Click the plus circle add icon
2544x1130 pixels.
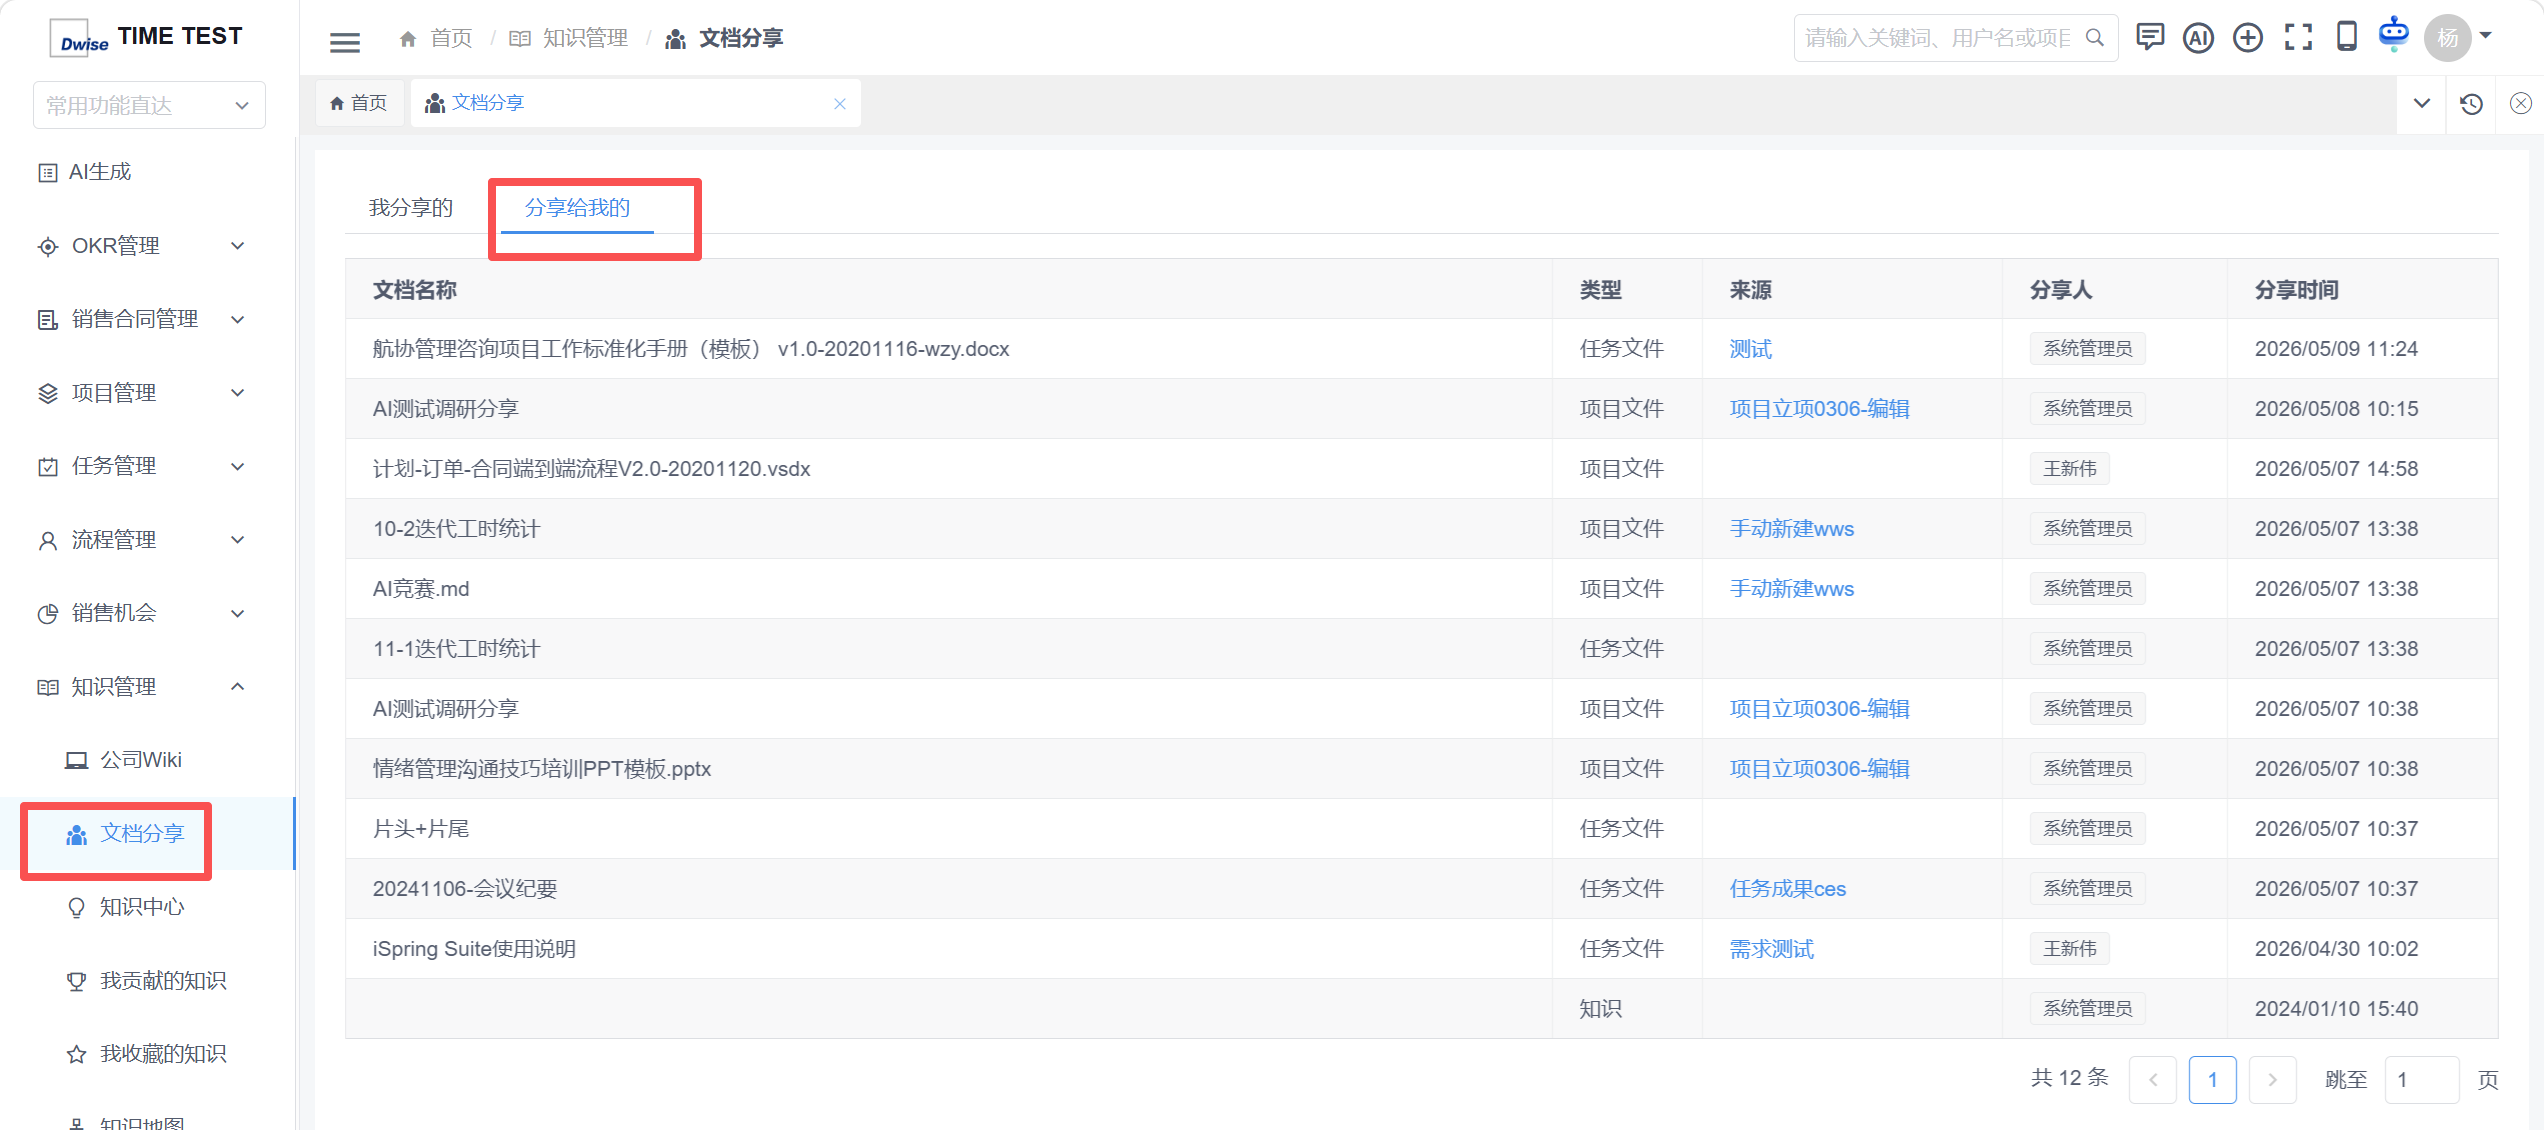(2248, 38)
